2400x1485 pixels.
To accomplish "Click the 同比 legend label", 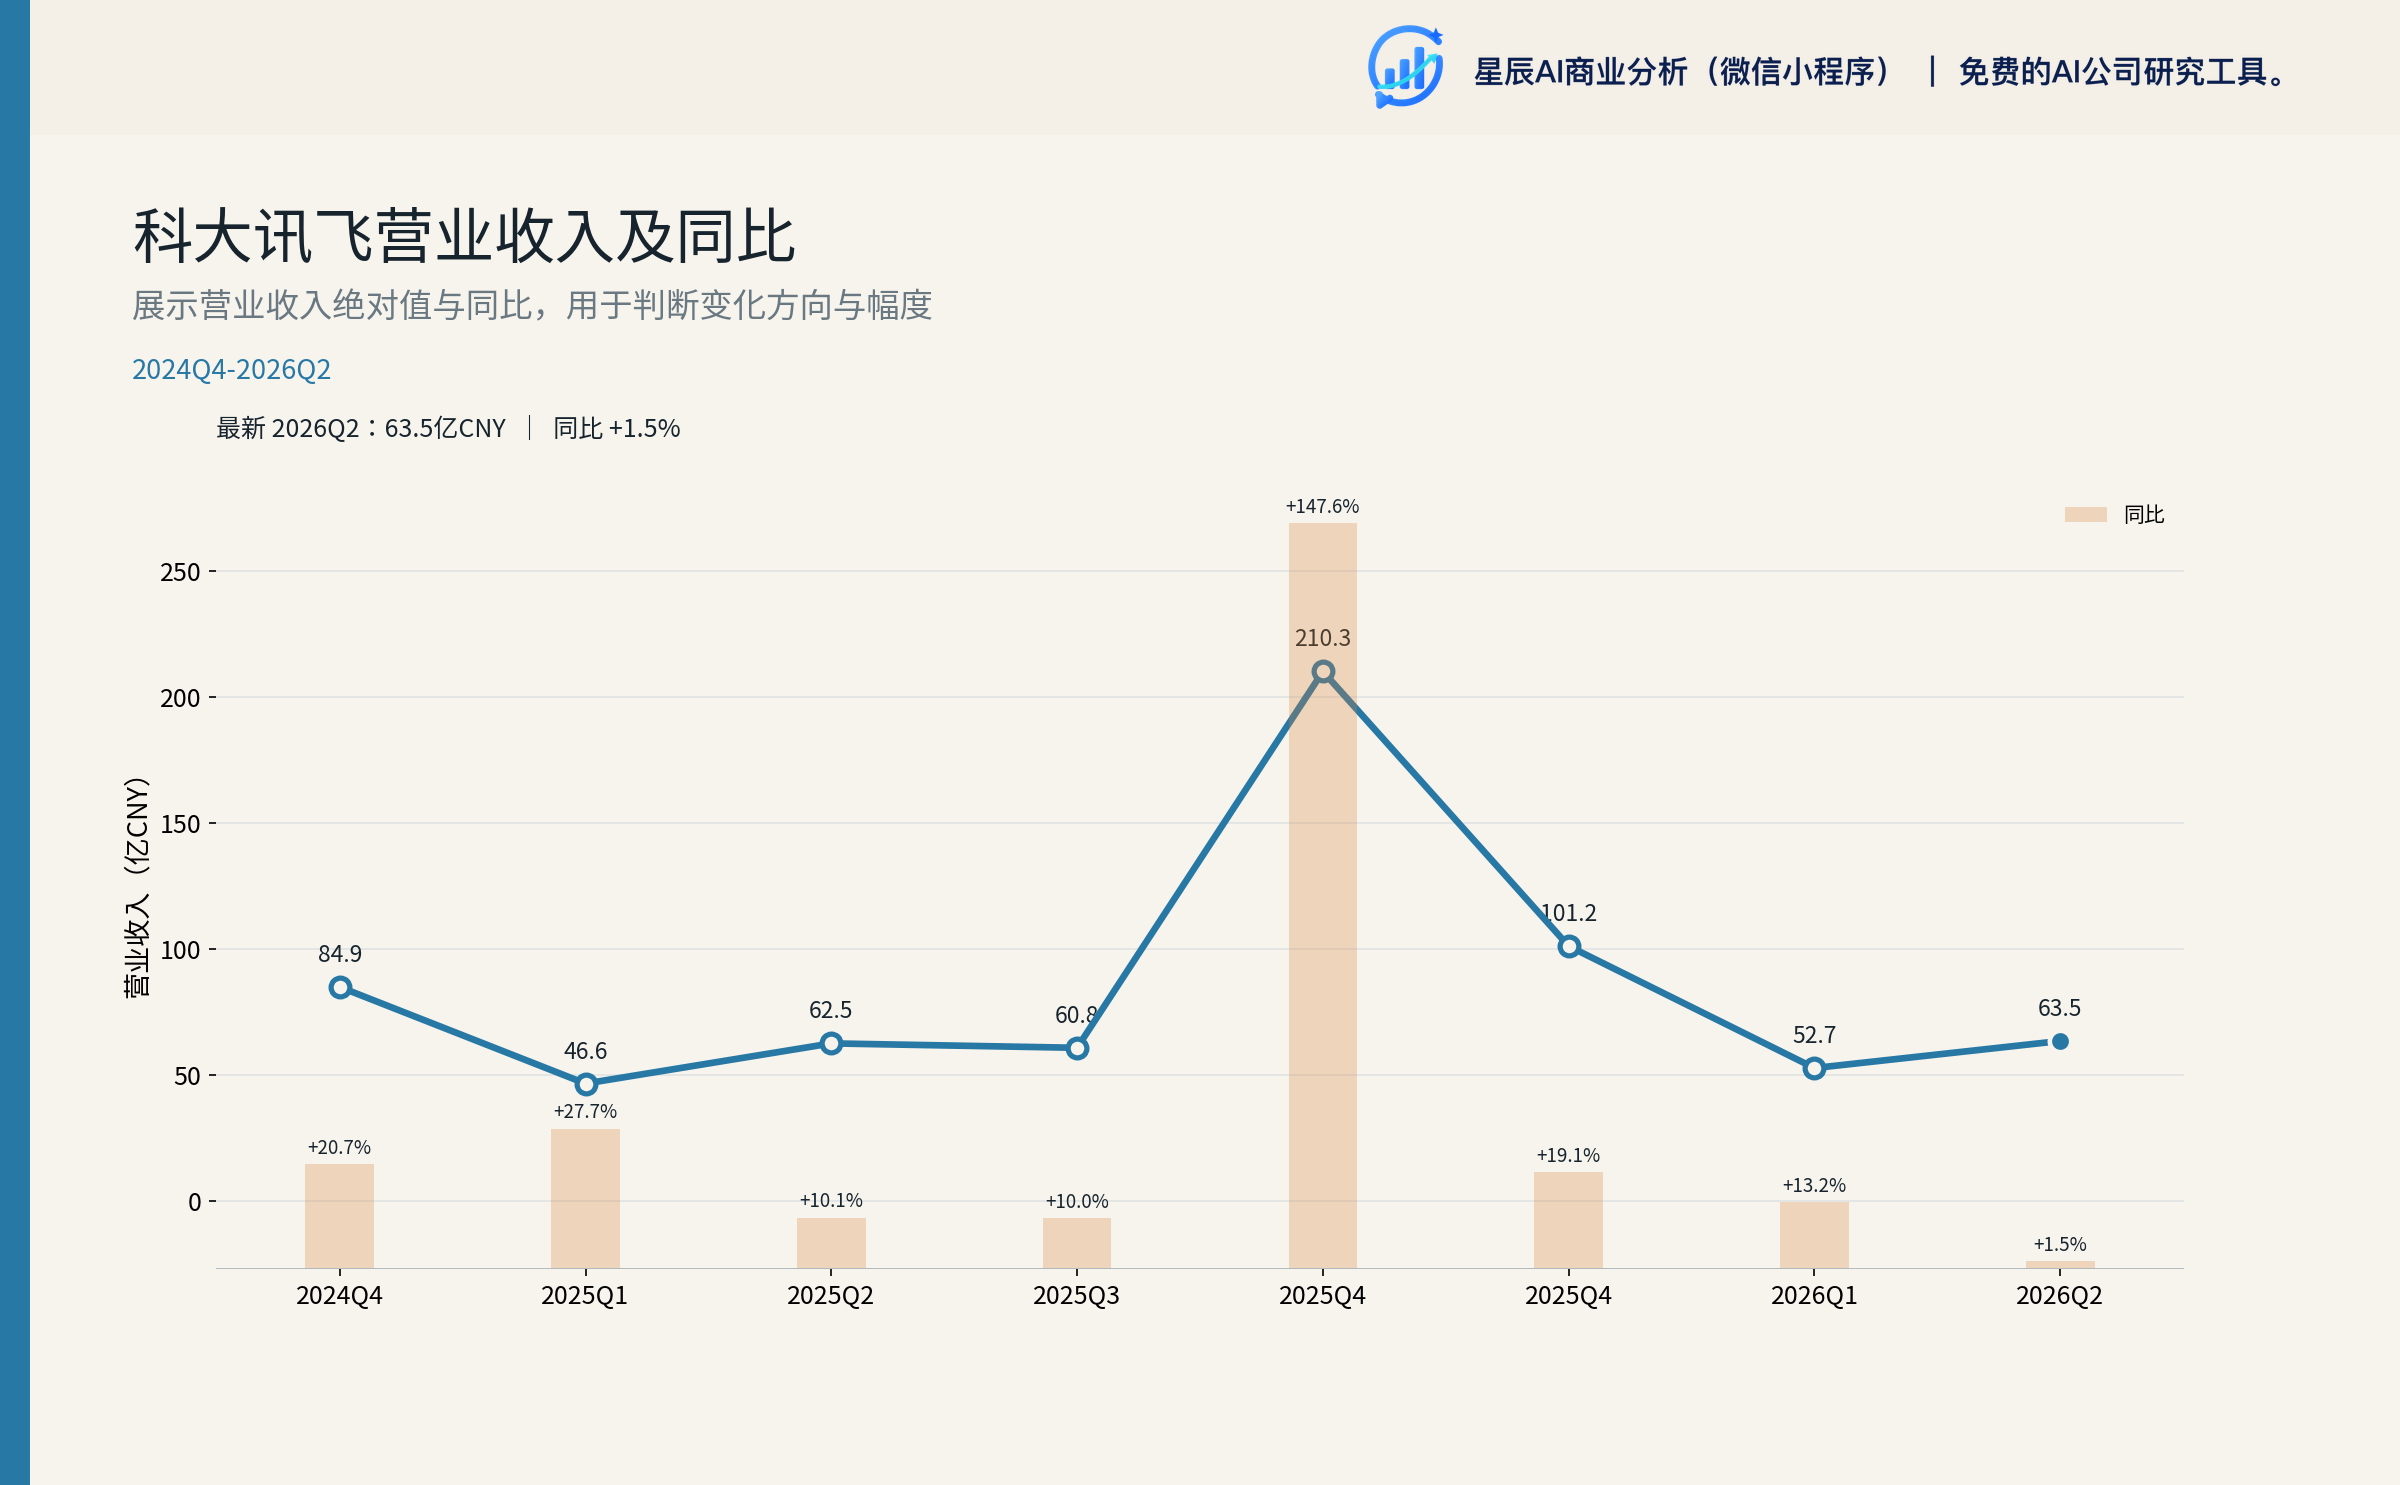I will coord(2143,514).
